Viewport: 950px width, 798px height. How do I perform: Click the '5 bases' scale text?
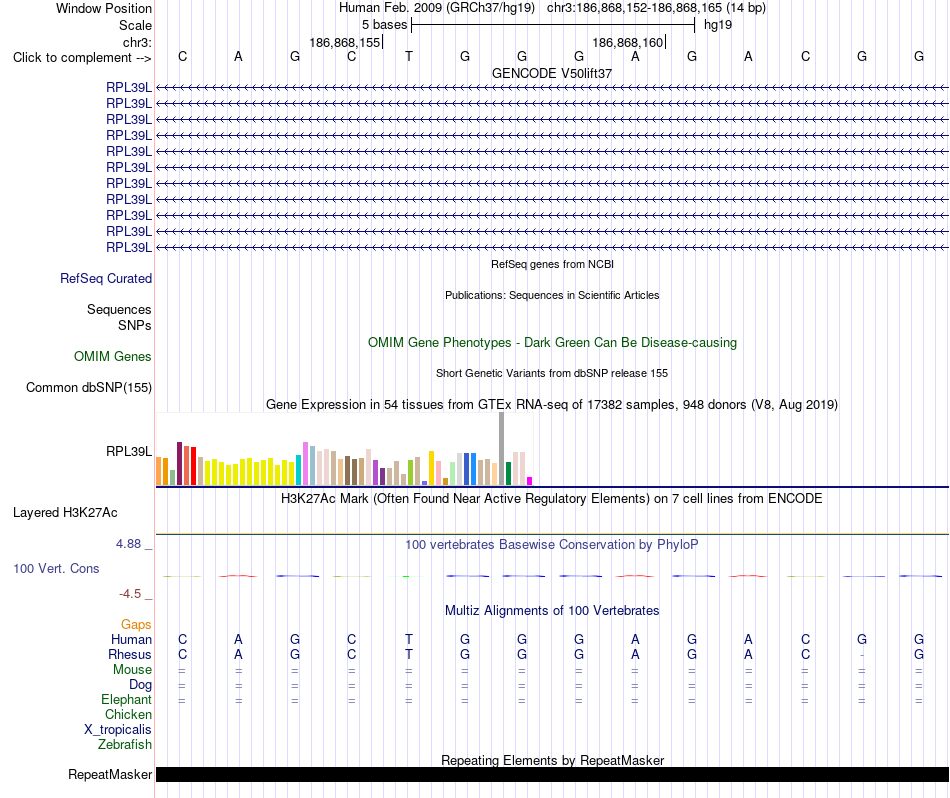[385, 25]
